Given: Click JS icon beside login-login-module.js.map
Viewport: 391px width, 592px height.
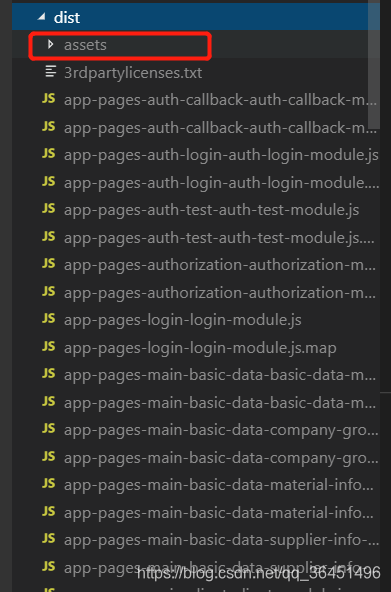Looking at the screenshot, I should 49,346.
